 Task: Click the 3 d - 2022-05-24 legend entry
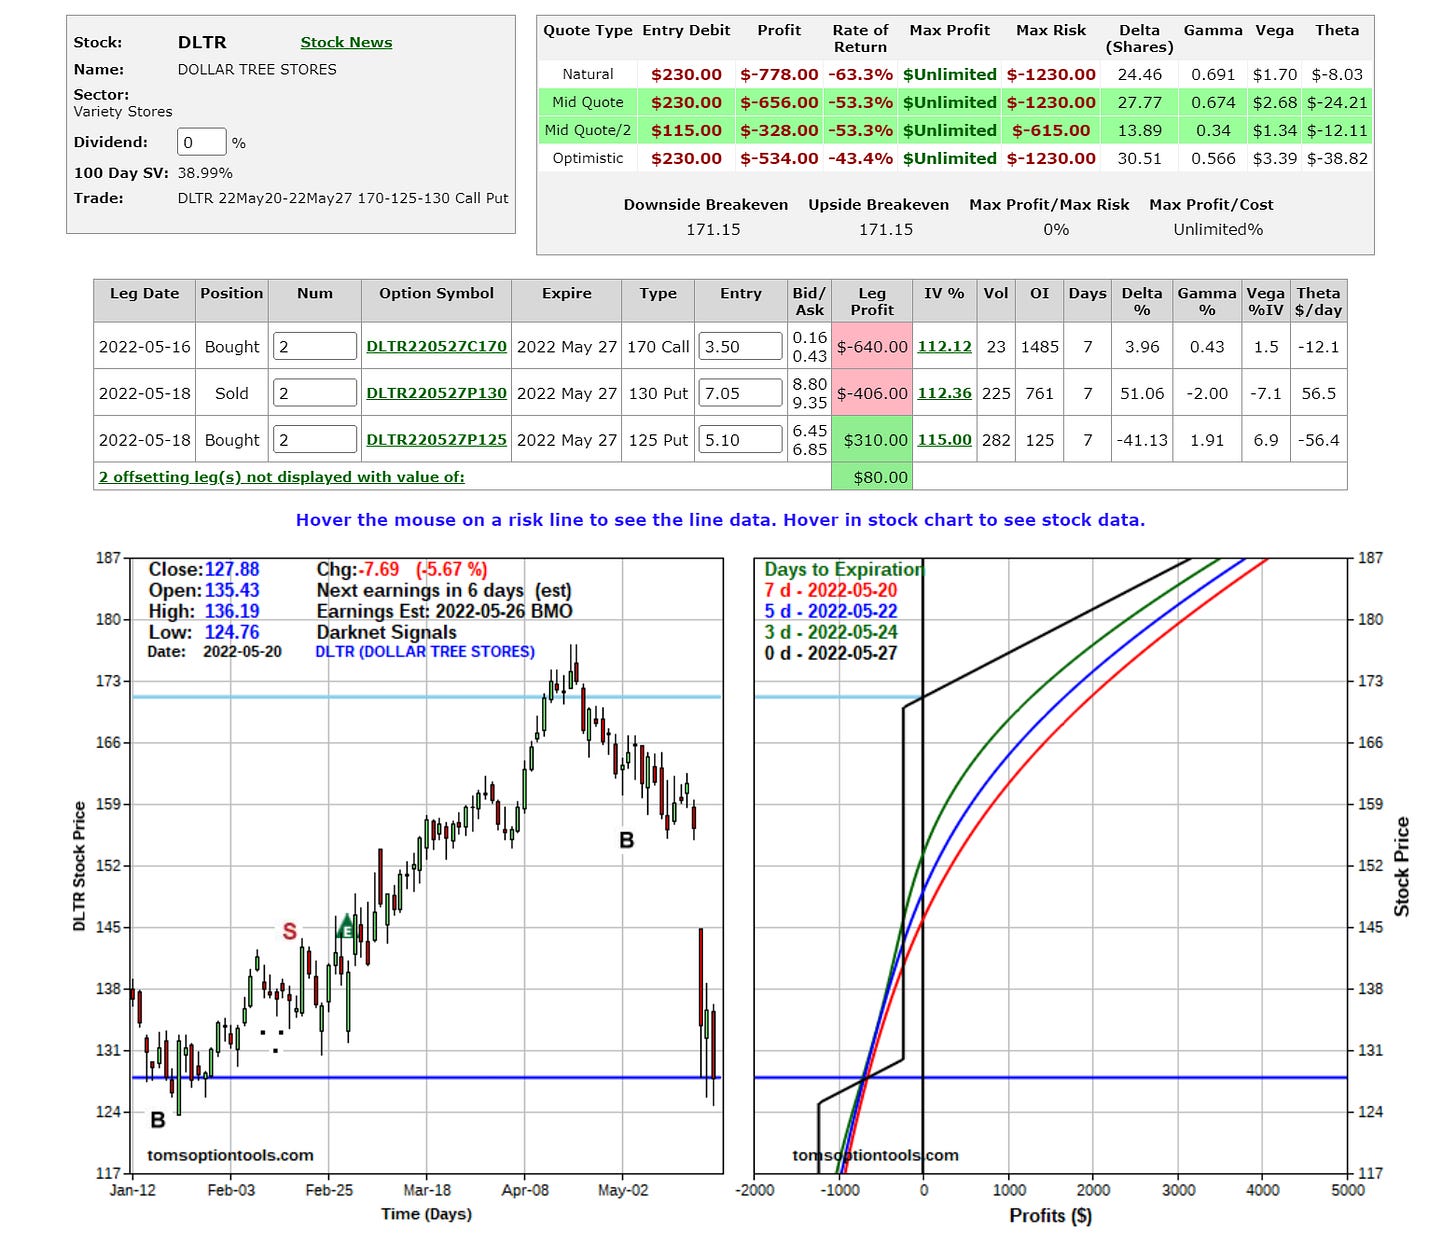[x=830, y=632]
